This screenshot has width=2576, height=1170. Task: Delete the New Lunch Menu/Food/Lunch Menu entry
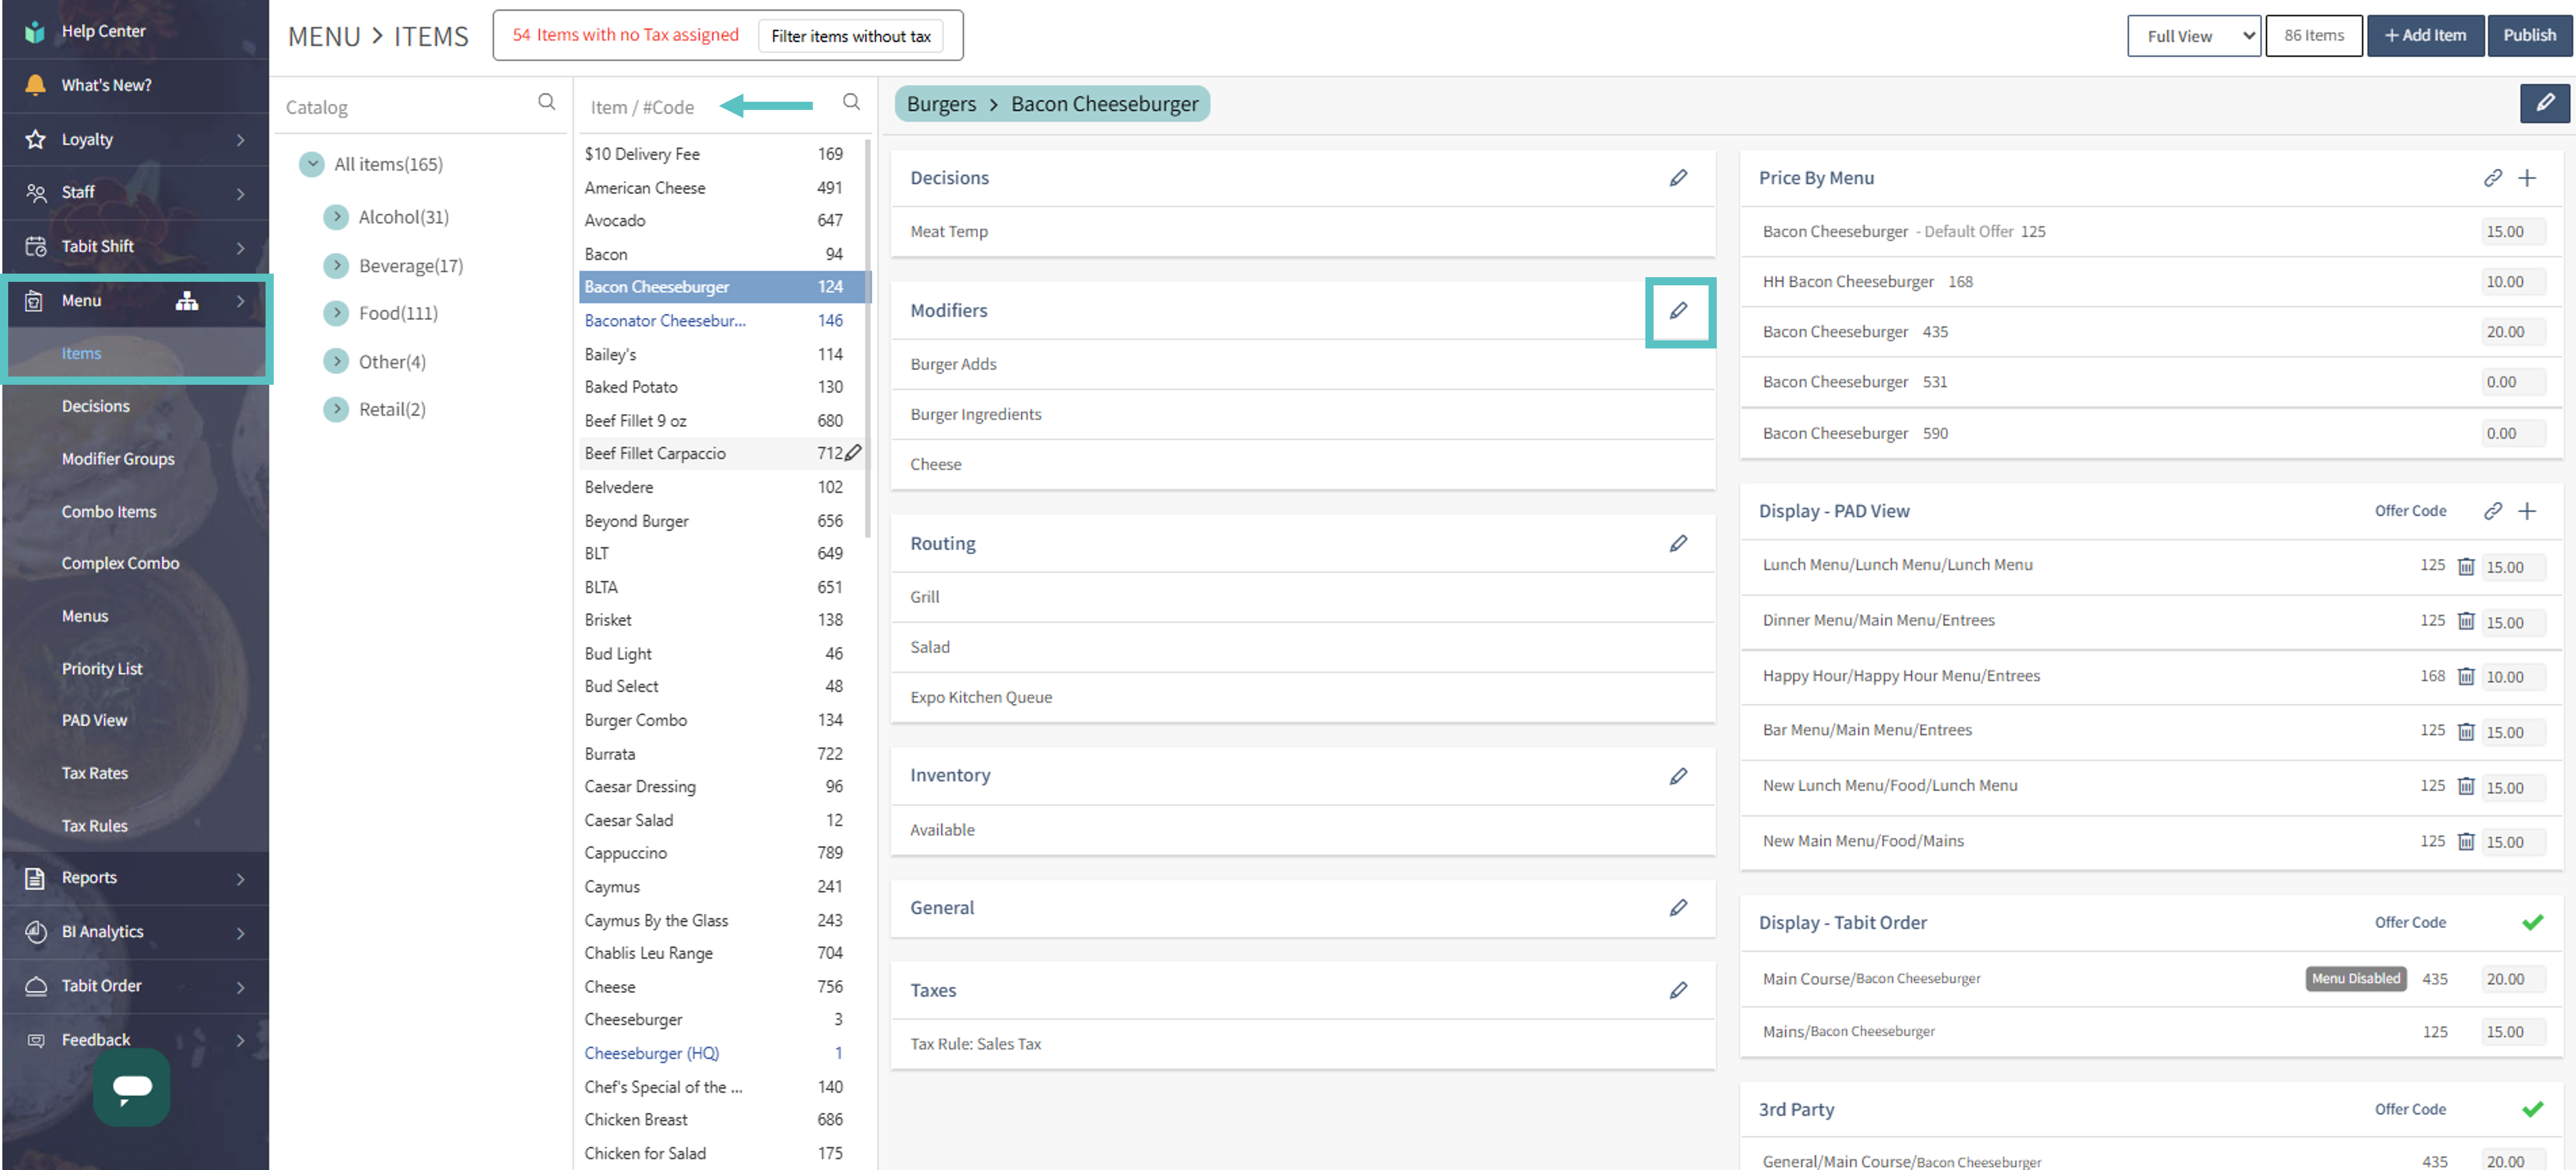point(2465,787)
